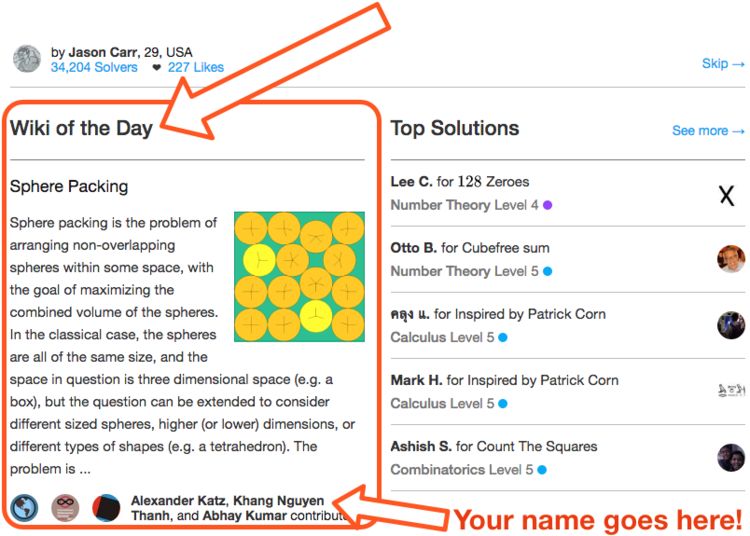Click Alexander Katz contributor name

pyautogui.click(x=178, y=501)
